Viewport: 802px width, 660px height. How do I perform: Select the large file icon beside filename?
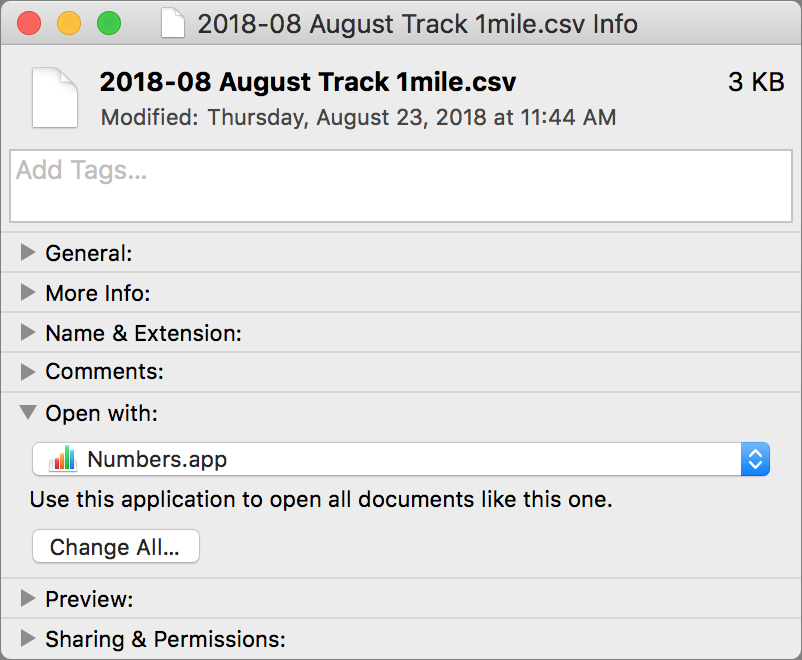coord(55,97)
